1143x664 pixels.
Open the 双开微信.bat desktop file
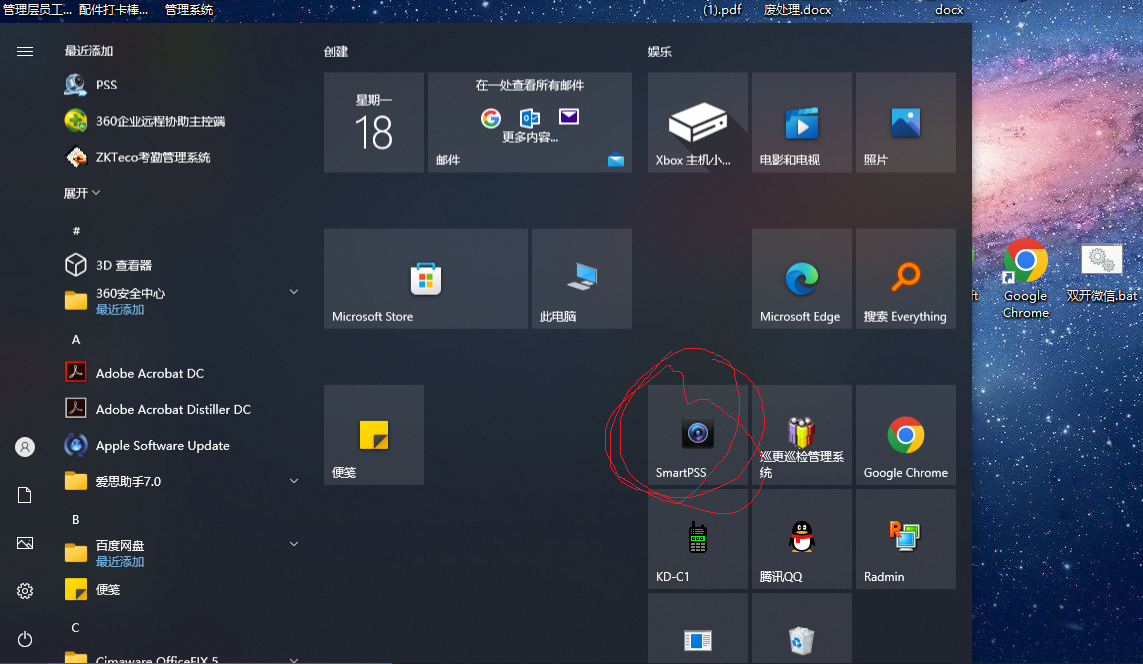click(x=1101, y=273)
